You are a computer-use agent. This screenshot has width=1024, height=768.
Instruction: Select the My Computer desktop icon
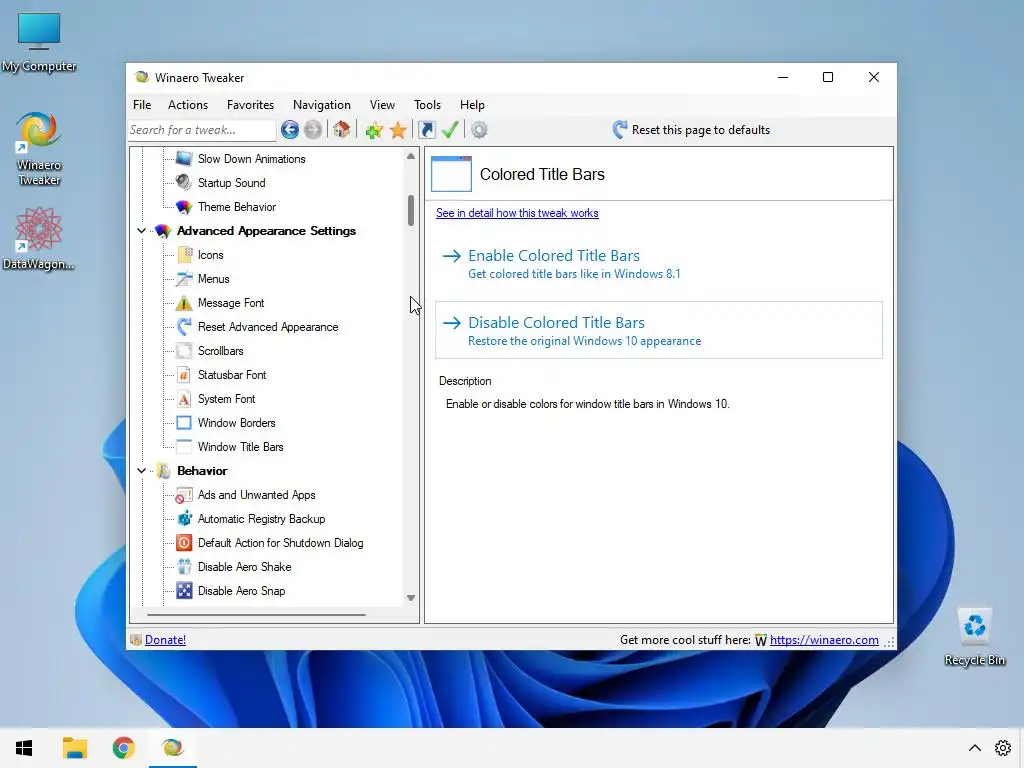coord(39,42)
